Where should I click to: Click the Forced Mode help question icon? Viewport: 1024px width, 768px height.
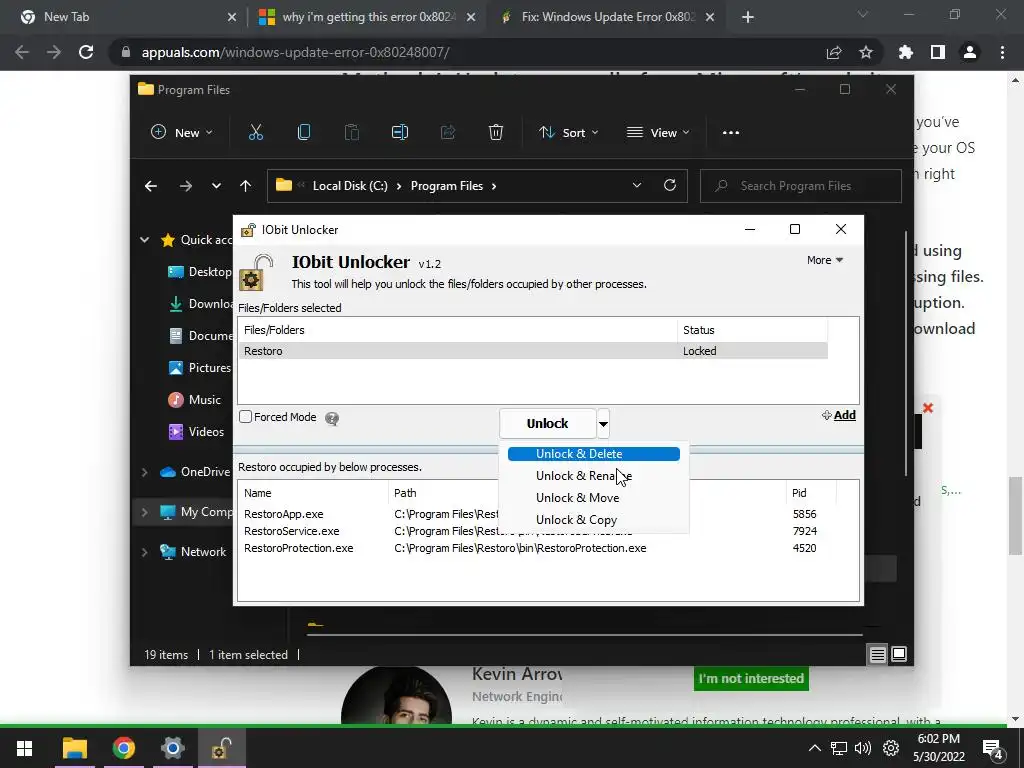(x=332, y=419)
